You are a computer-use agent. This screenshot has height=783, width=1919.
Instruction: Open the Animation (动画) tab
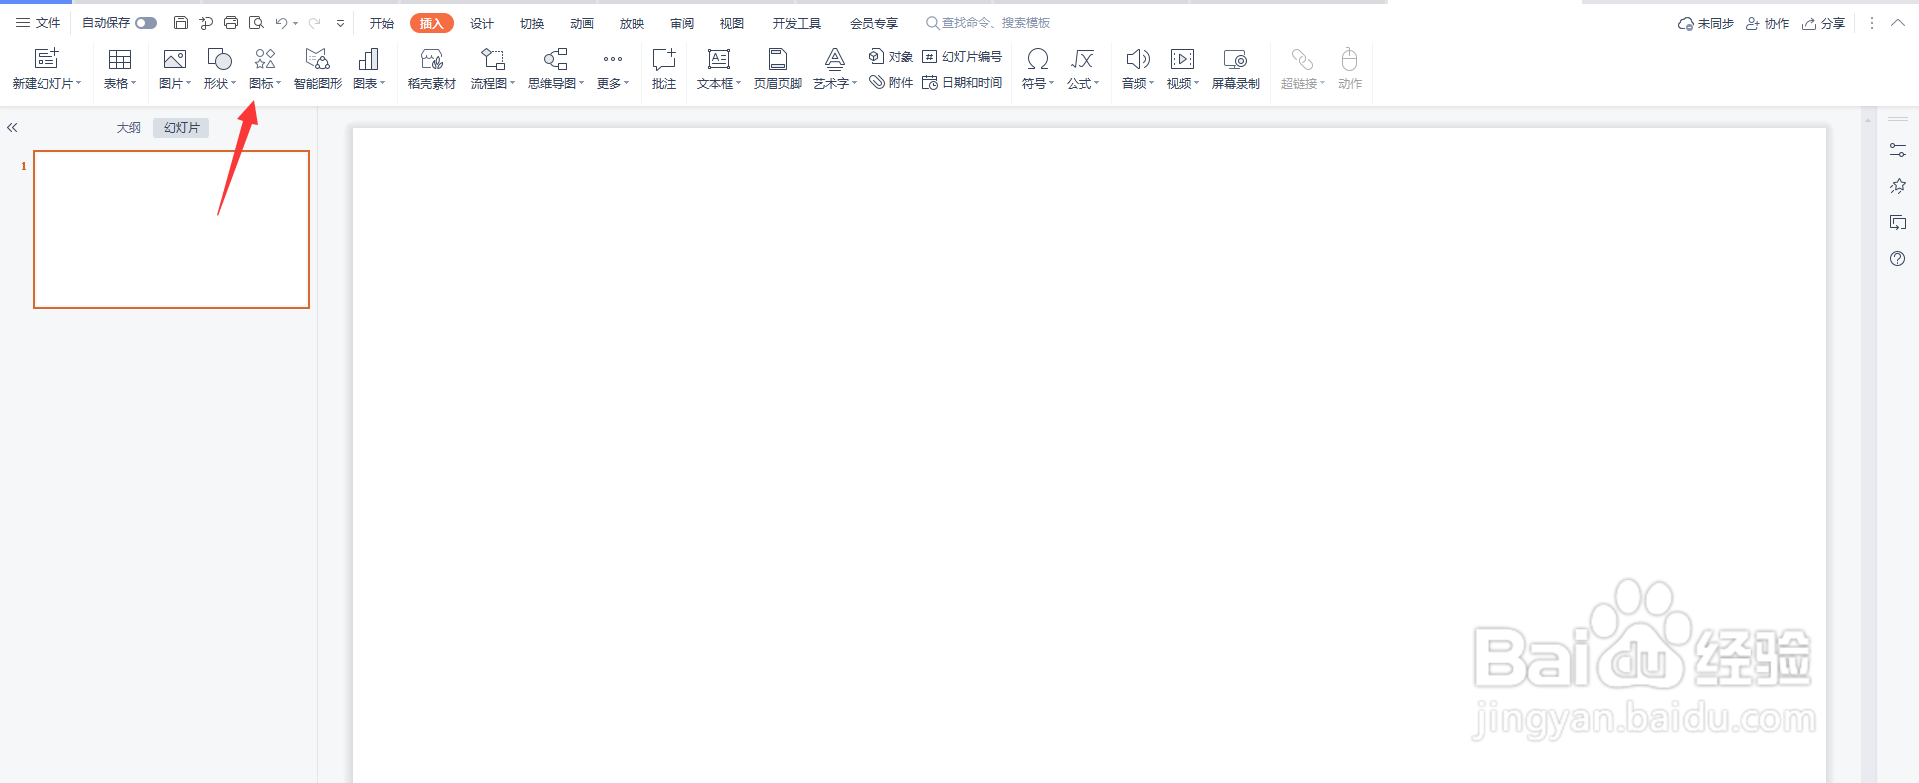582,23
